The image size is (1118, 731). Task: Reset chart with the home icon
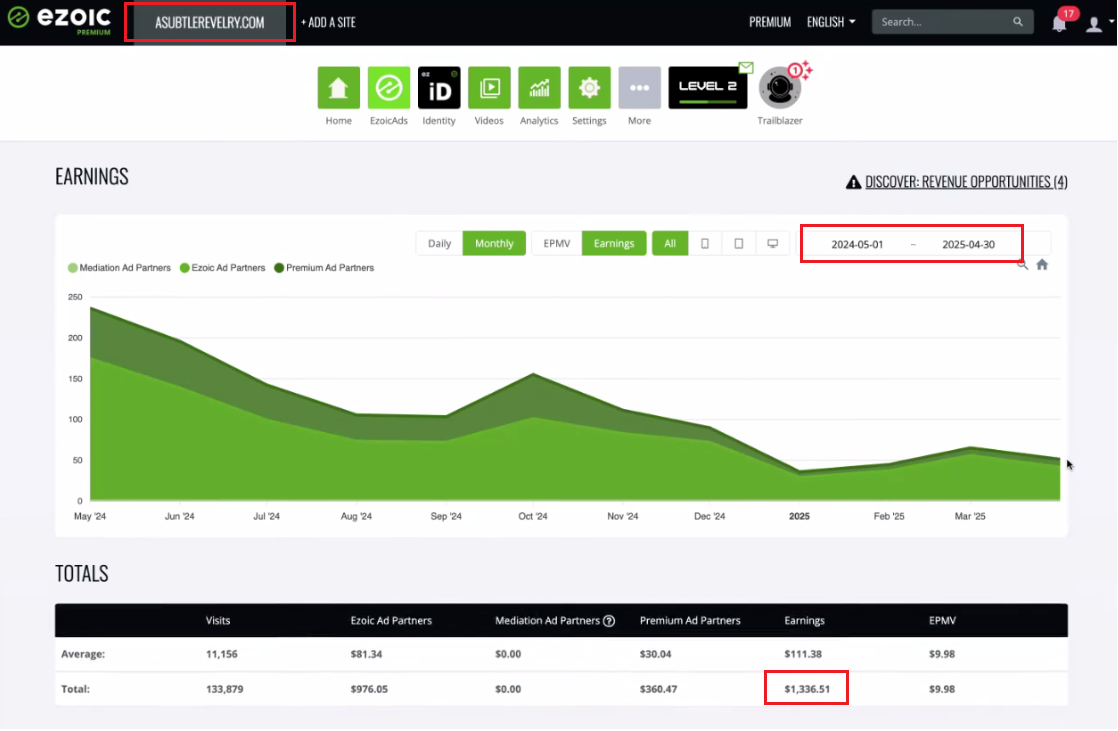pyautogui.click(x=1042, y=265)
